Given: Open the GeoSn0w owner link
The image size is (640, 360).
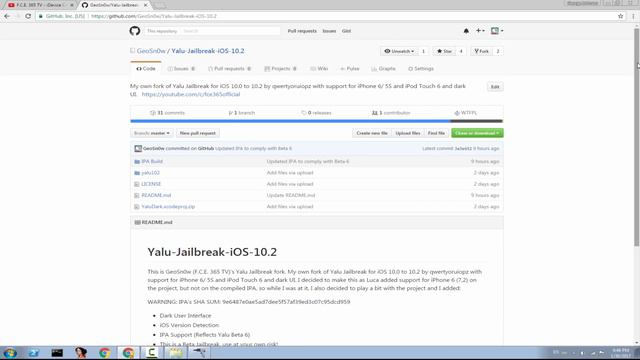Looking at the screenshot, I should click(151, 51).
